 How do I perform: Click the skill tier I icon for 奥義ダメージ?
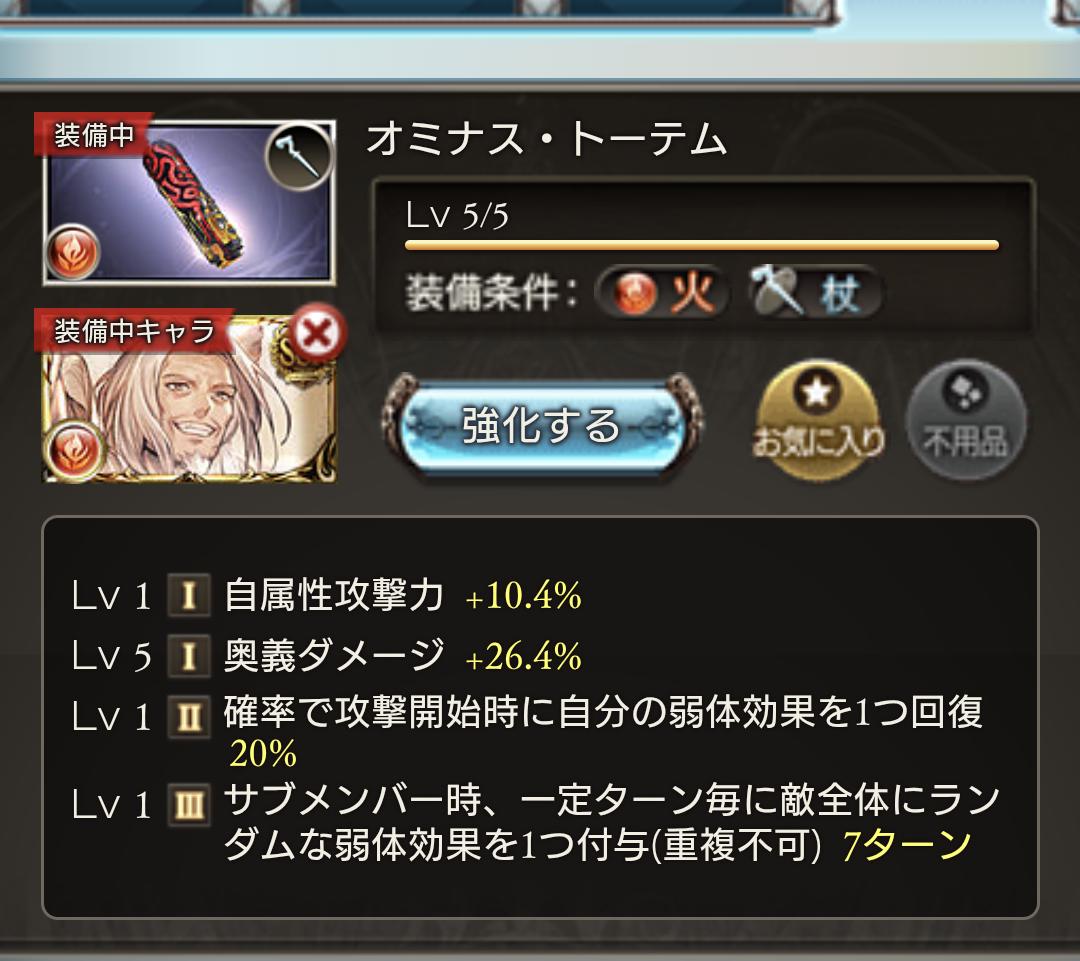tap(189, 656)
